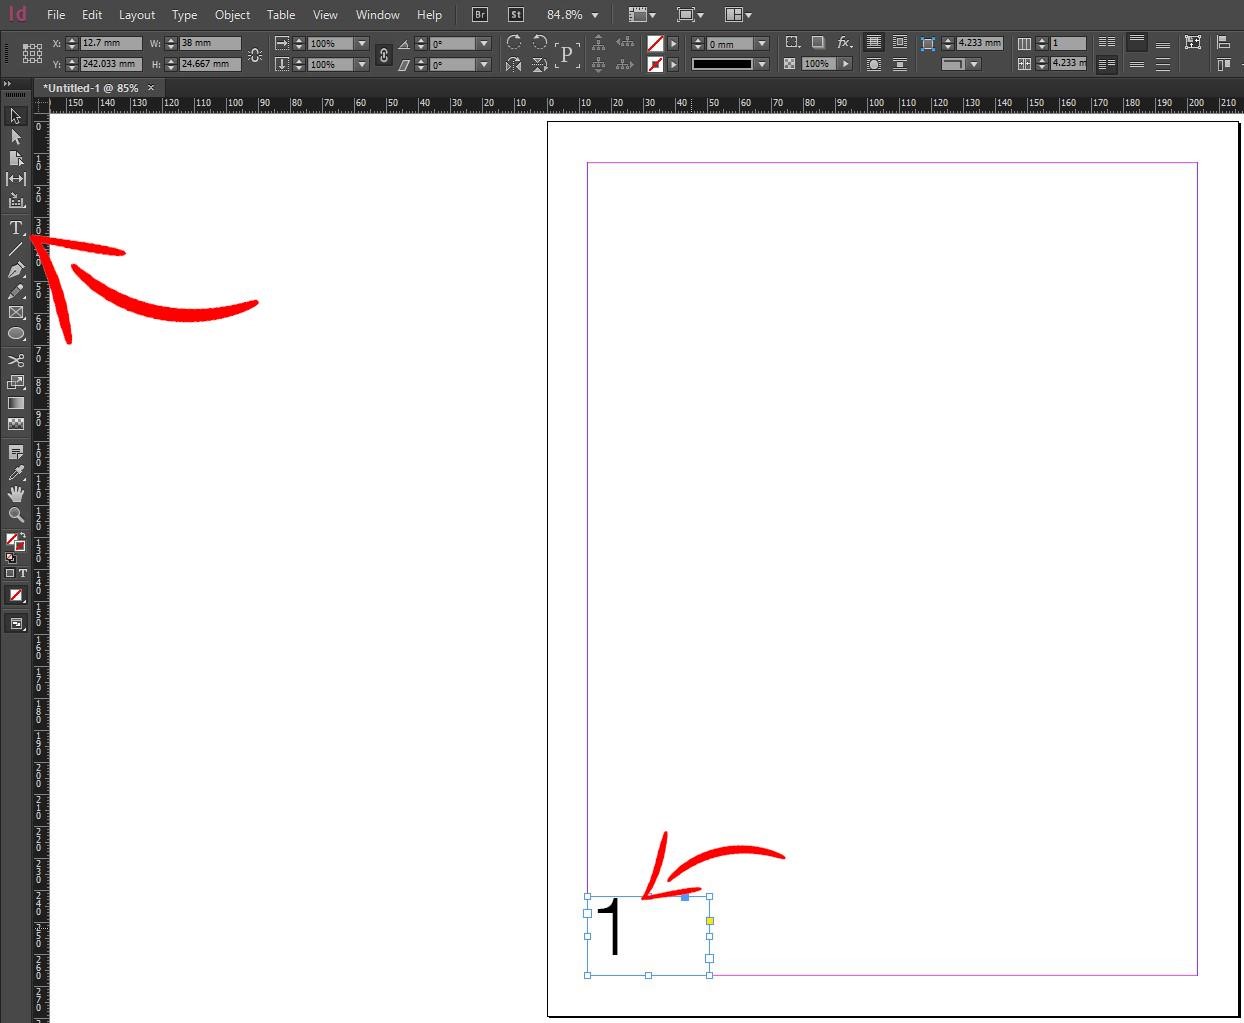Click the reference point locator grid
The image size is (1244, 1023).
(32, 53)
